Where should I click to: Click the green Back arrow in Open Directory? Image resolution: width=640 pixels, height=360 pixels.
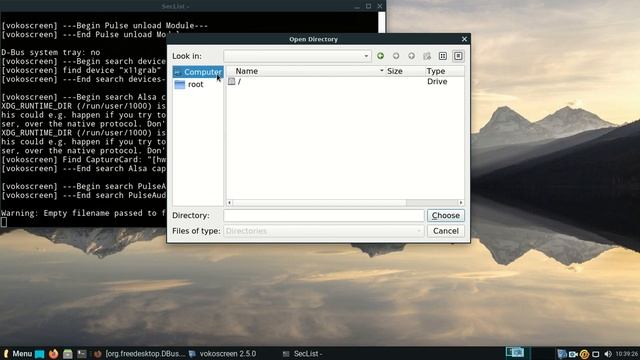[x=380, y=56]
